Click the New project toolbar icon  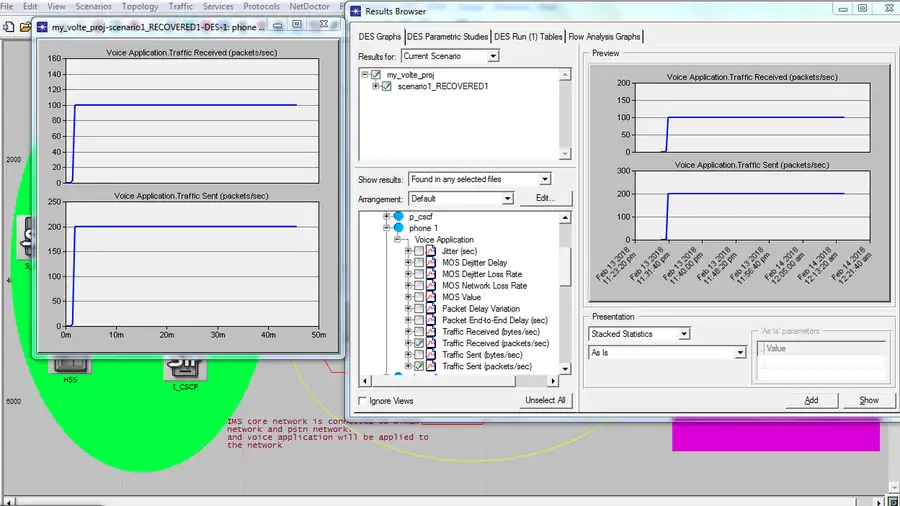tap(9, 26)
